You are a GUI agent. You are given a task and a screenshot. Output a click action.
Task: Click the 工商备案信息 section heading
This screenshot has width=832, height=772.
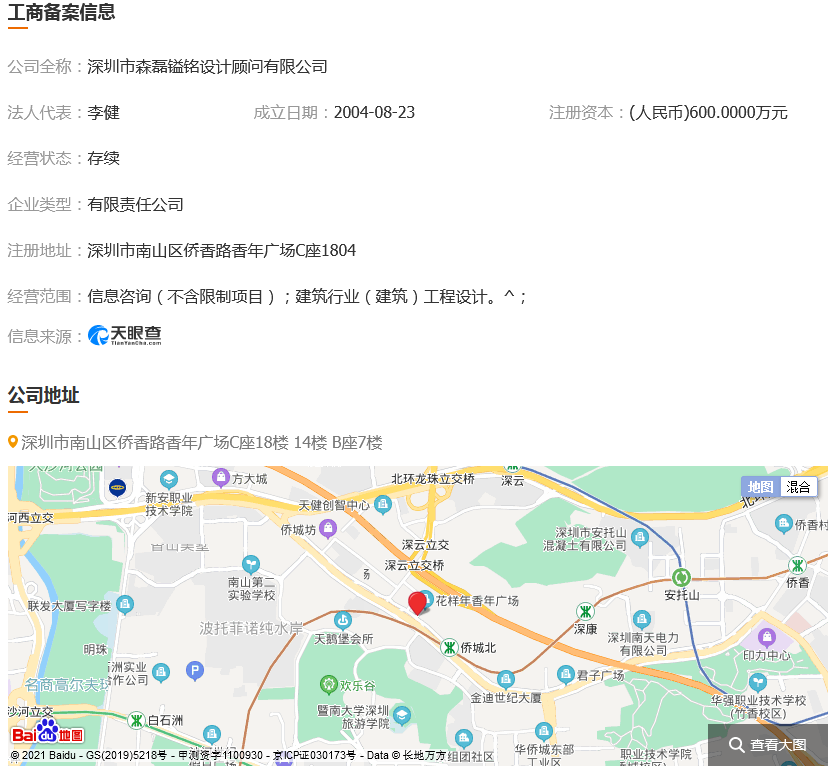(62, 12)
